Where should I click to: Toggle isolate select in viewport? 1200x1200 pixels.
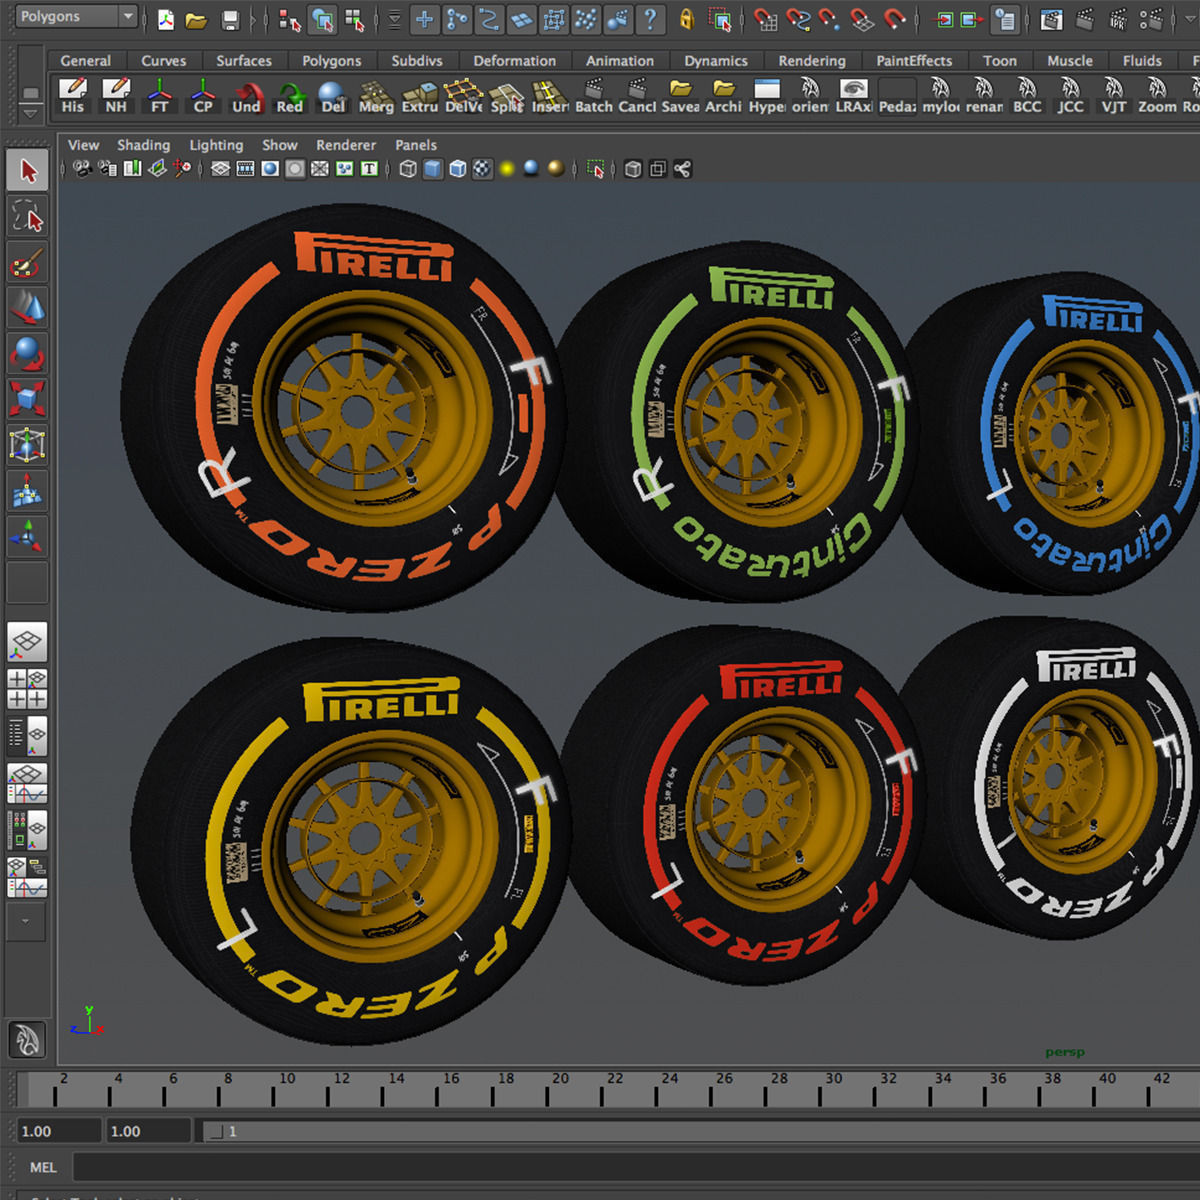tap(595, 169)
